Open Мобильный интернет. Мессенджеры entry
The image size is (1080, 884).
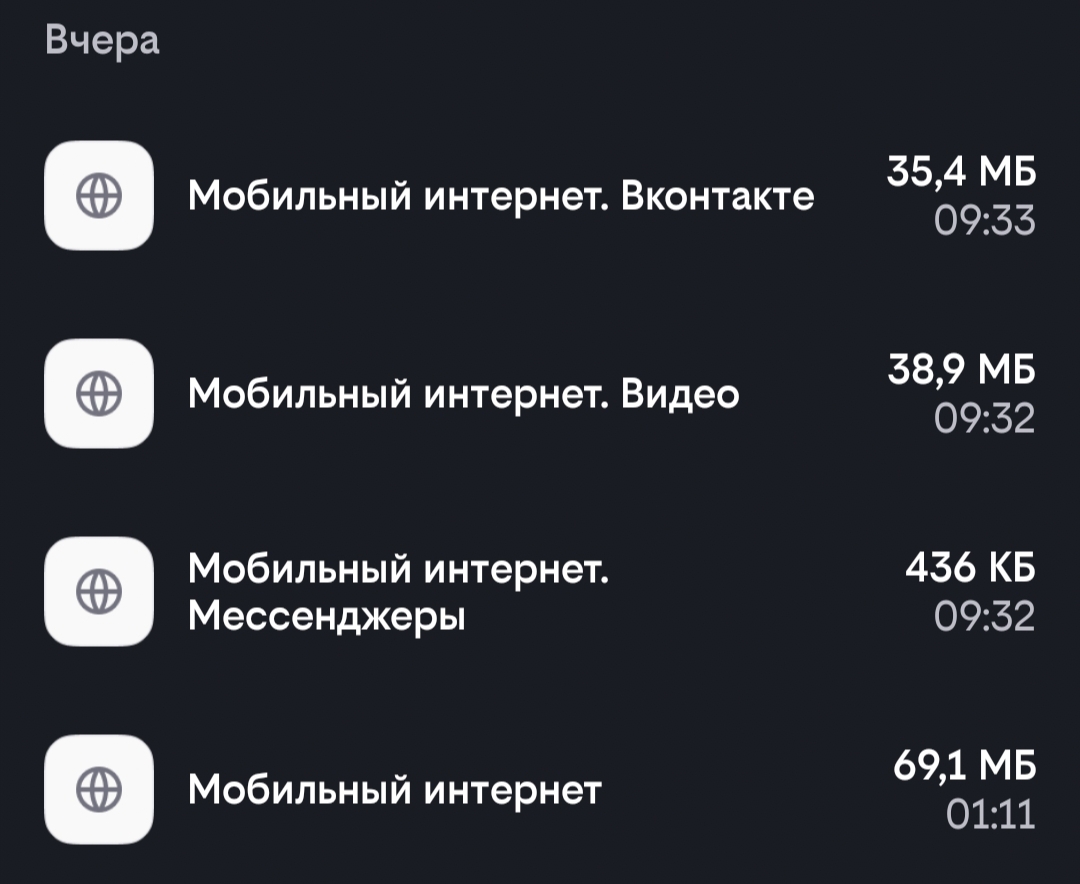540,591
